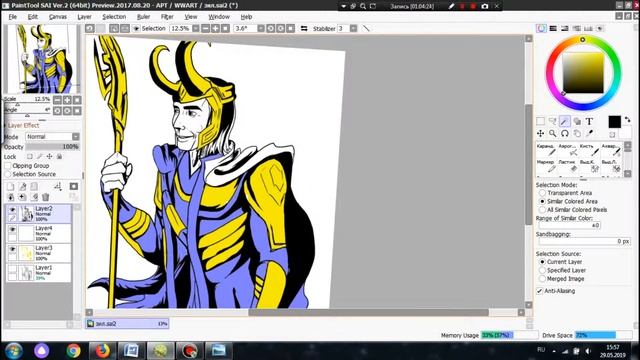Hide Layer2 using its eye icon
The height and width of the screenshot is (360, 640).
[13, 209]
